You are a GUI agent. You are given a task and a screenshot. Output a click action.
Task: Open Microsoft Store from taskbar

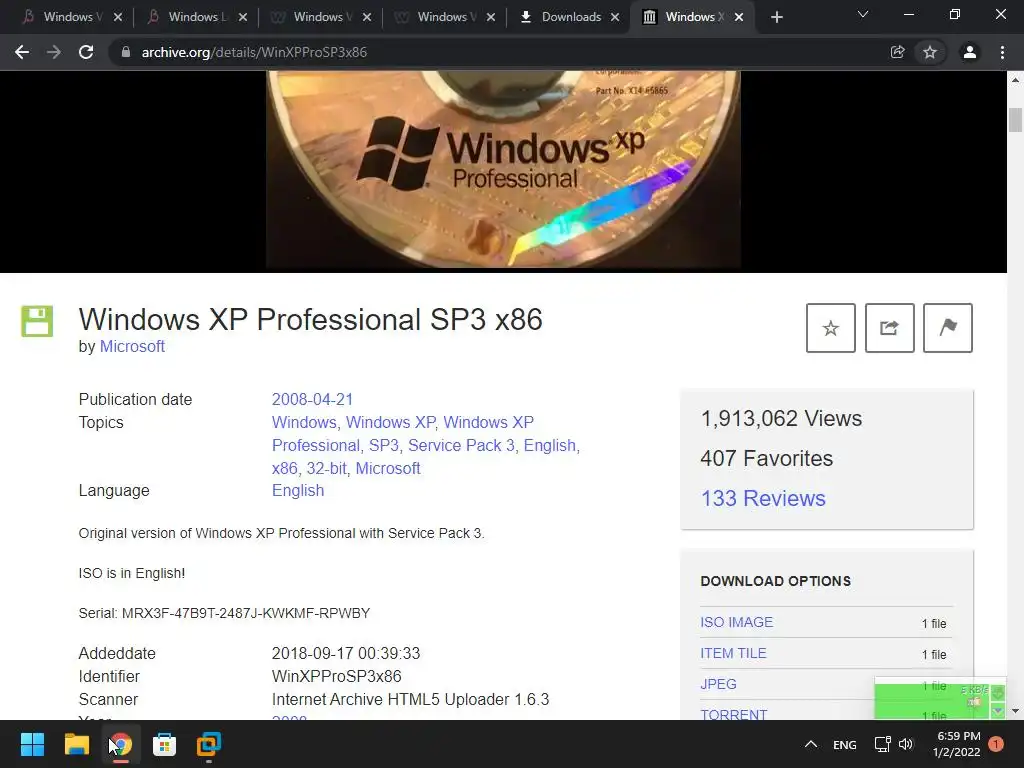[165, 744]
